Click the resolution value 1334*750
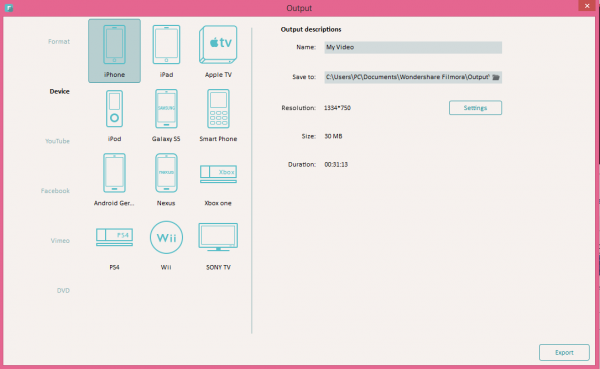600x369 pixels. coord(337,108)
